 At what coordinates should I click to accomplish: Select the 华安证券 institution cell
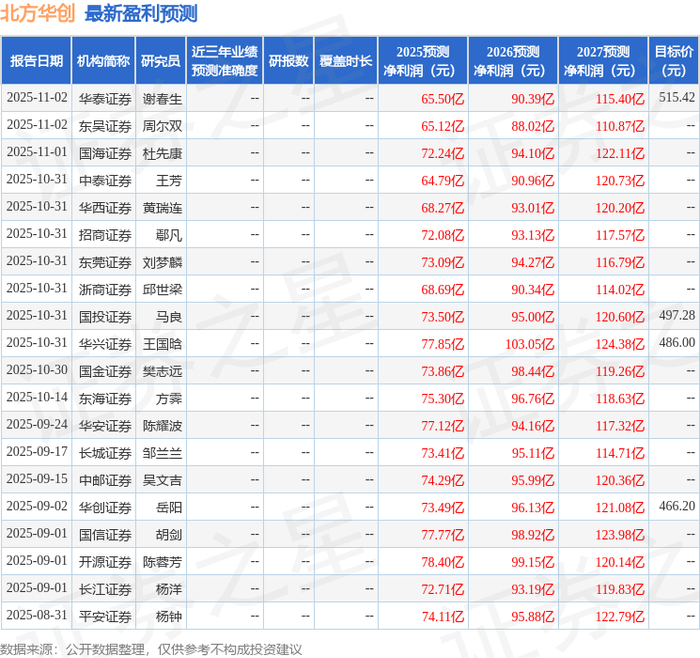105,425
